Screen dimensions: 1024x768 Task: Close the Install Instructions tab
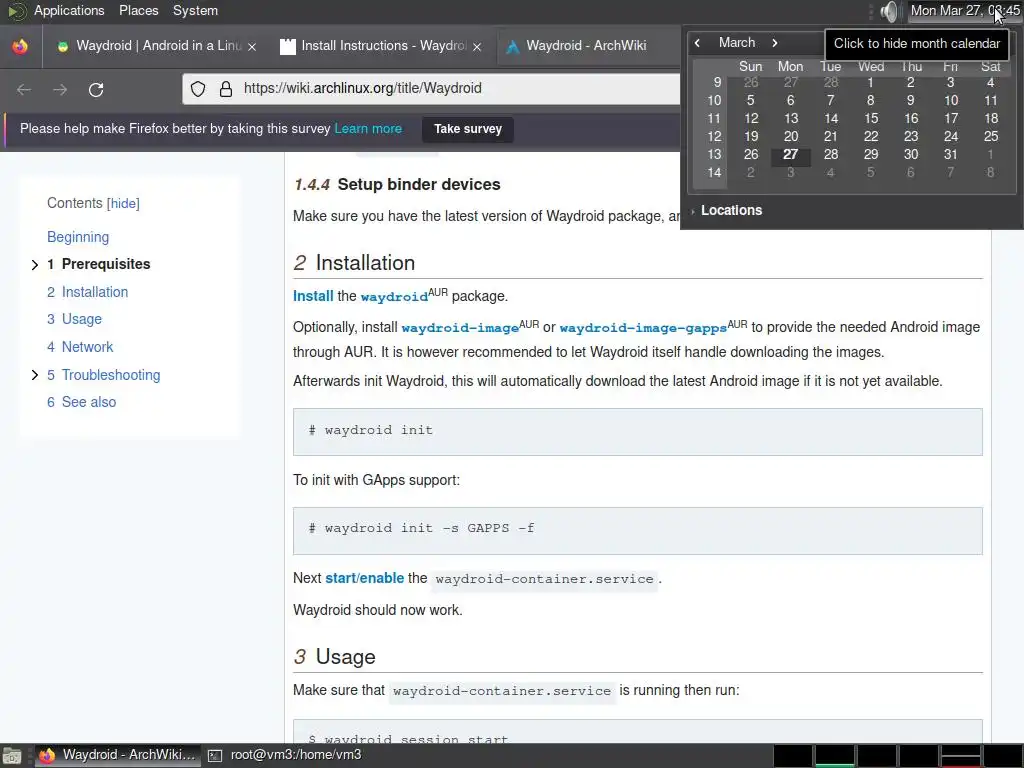(x=477, y=46)
